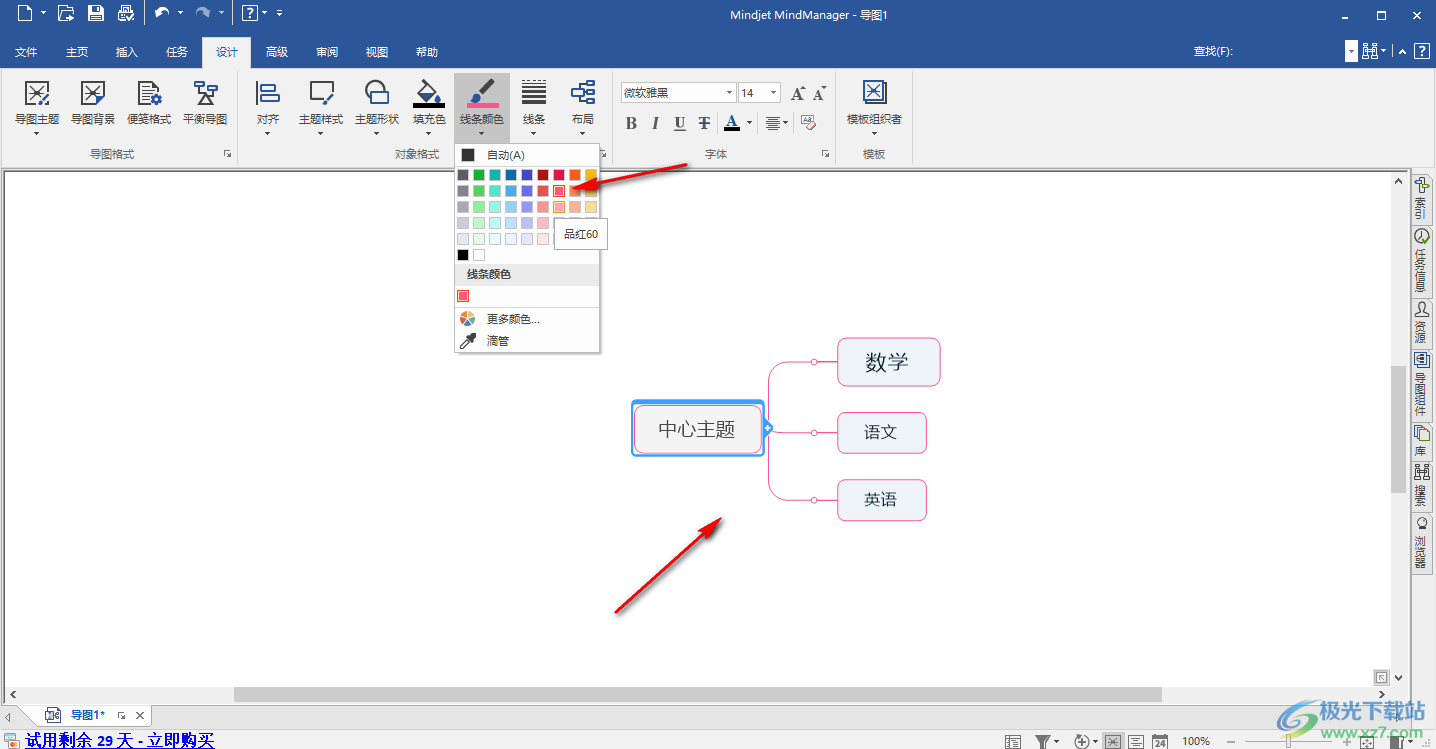Click fit map icon in status bar

[x=1368, y=741]
